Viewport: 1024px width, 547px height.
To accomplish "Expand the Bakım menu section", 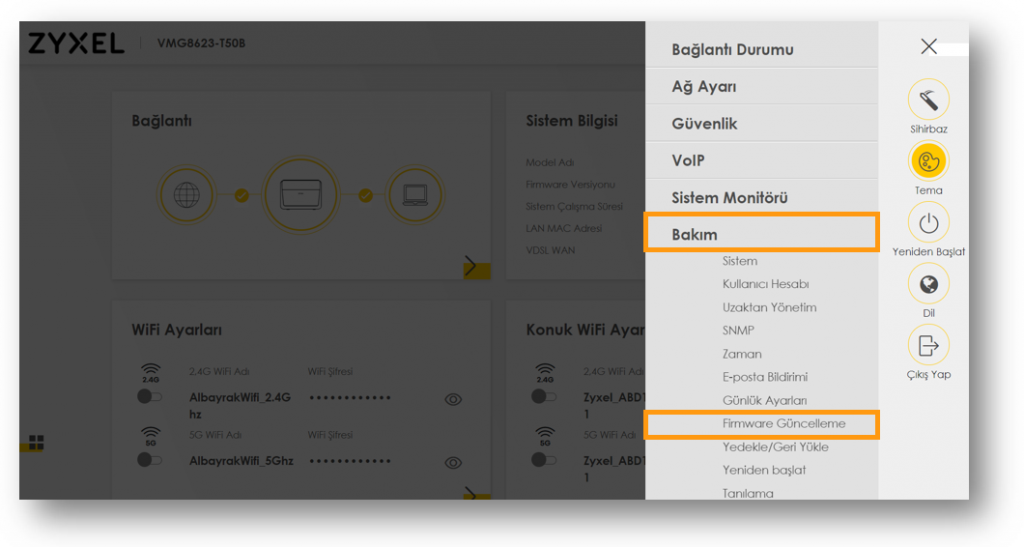I will point(761,234).
